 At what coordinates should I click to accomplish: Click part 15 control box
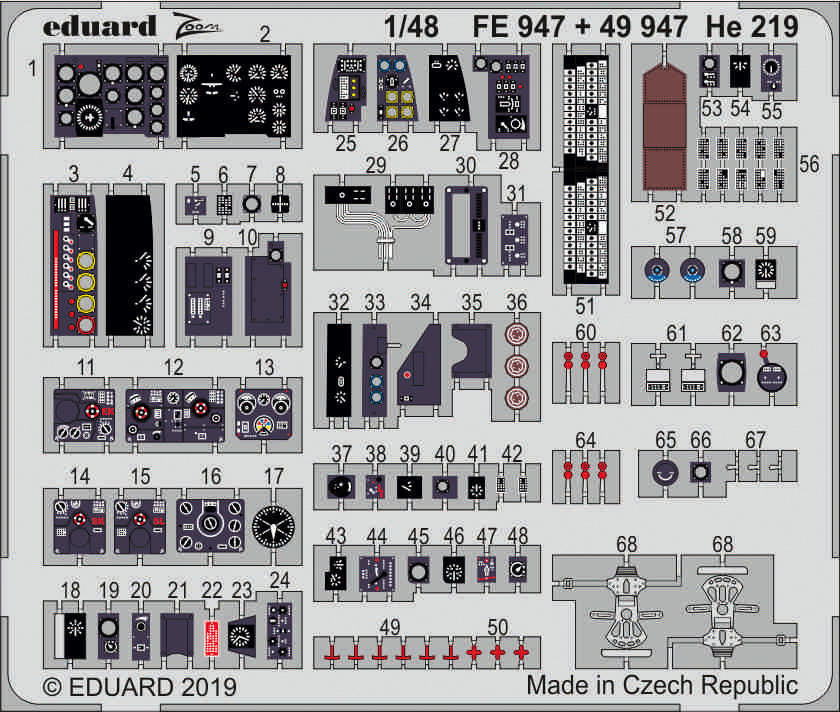point(140,526)
